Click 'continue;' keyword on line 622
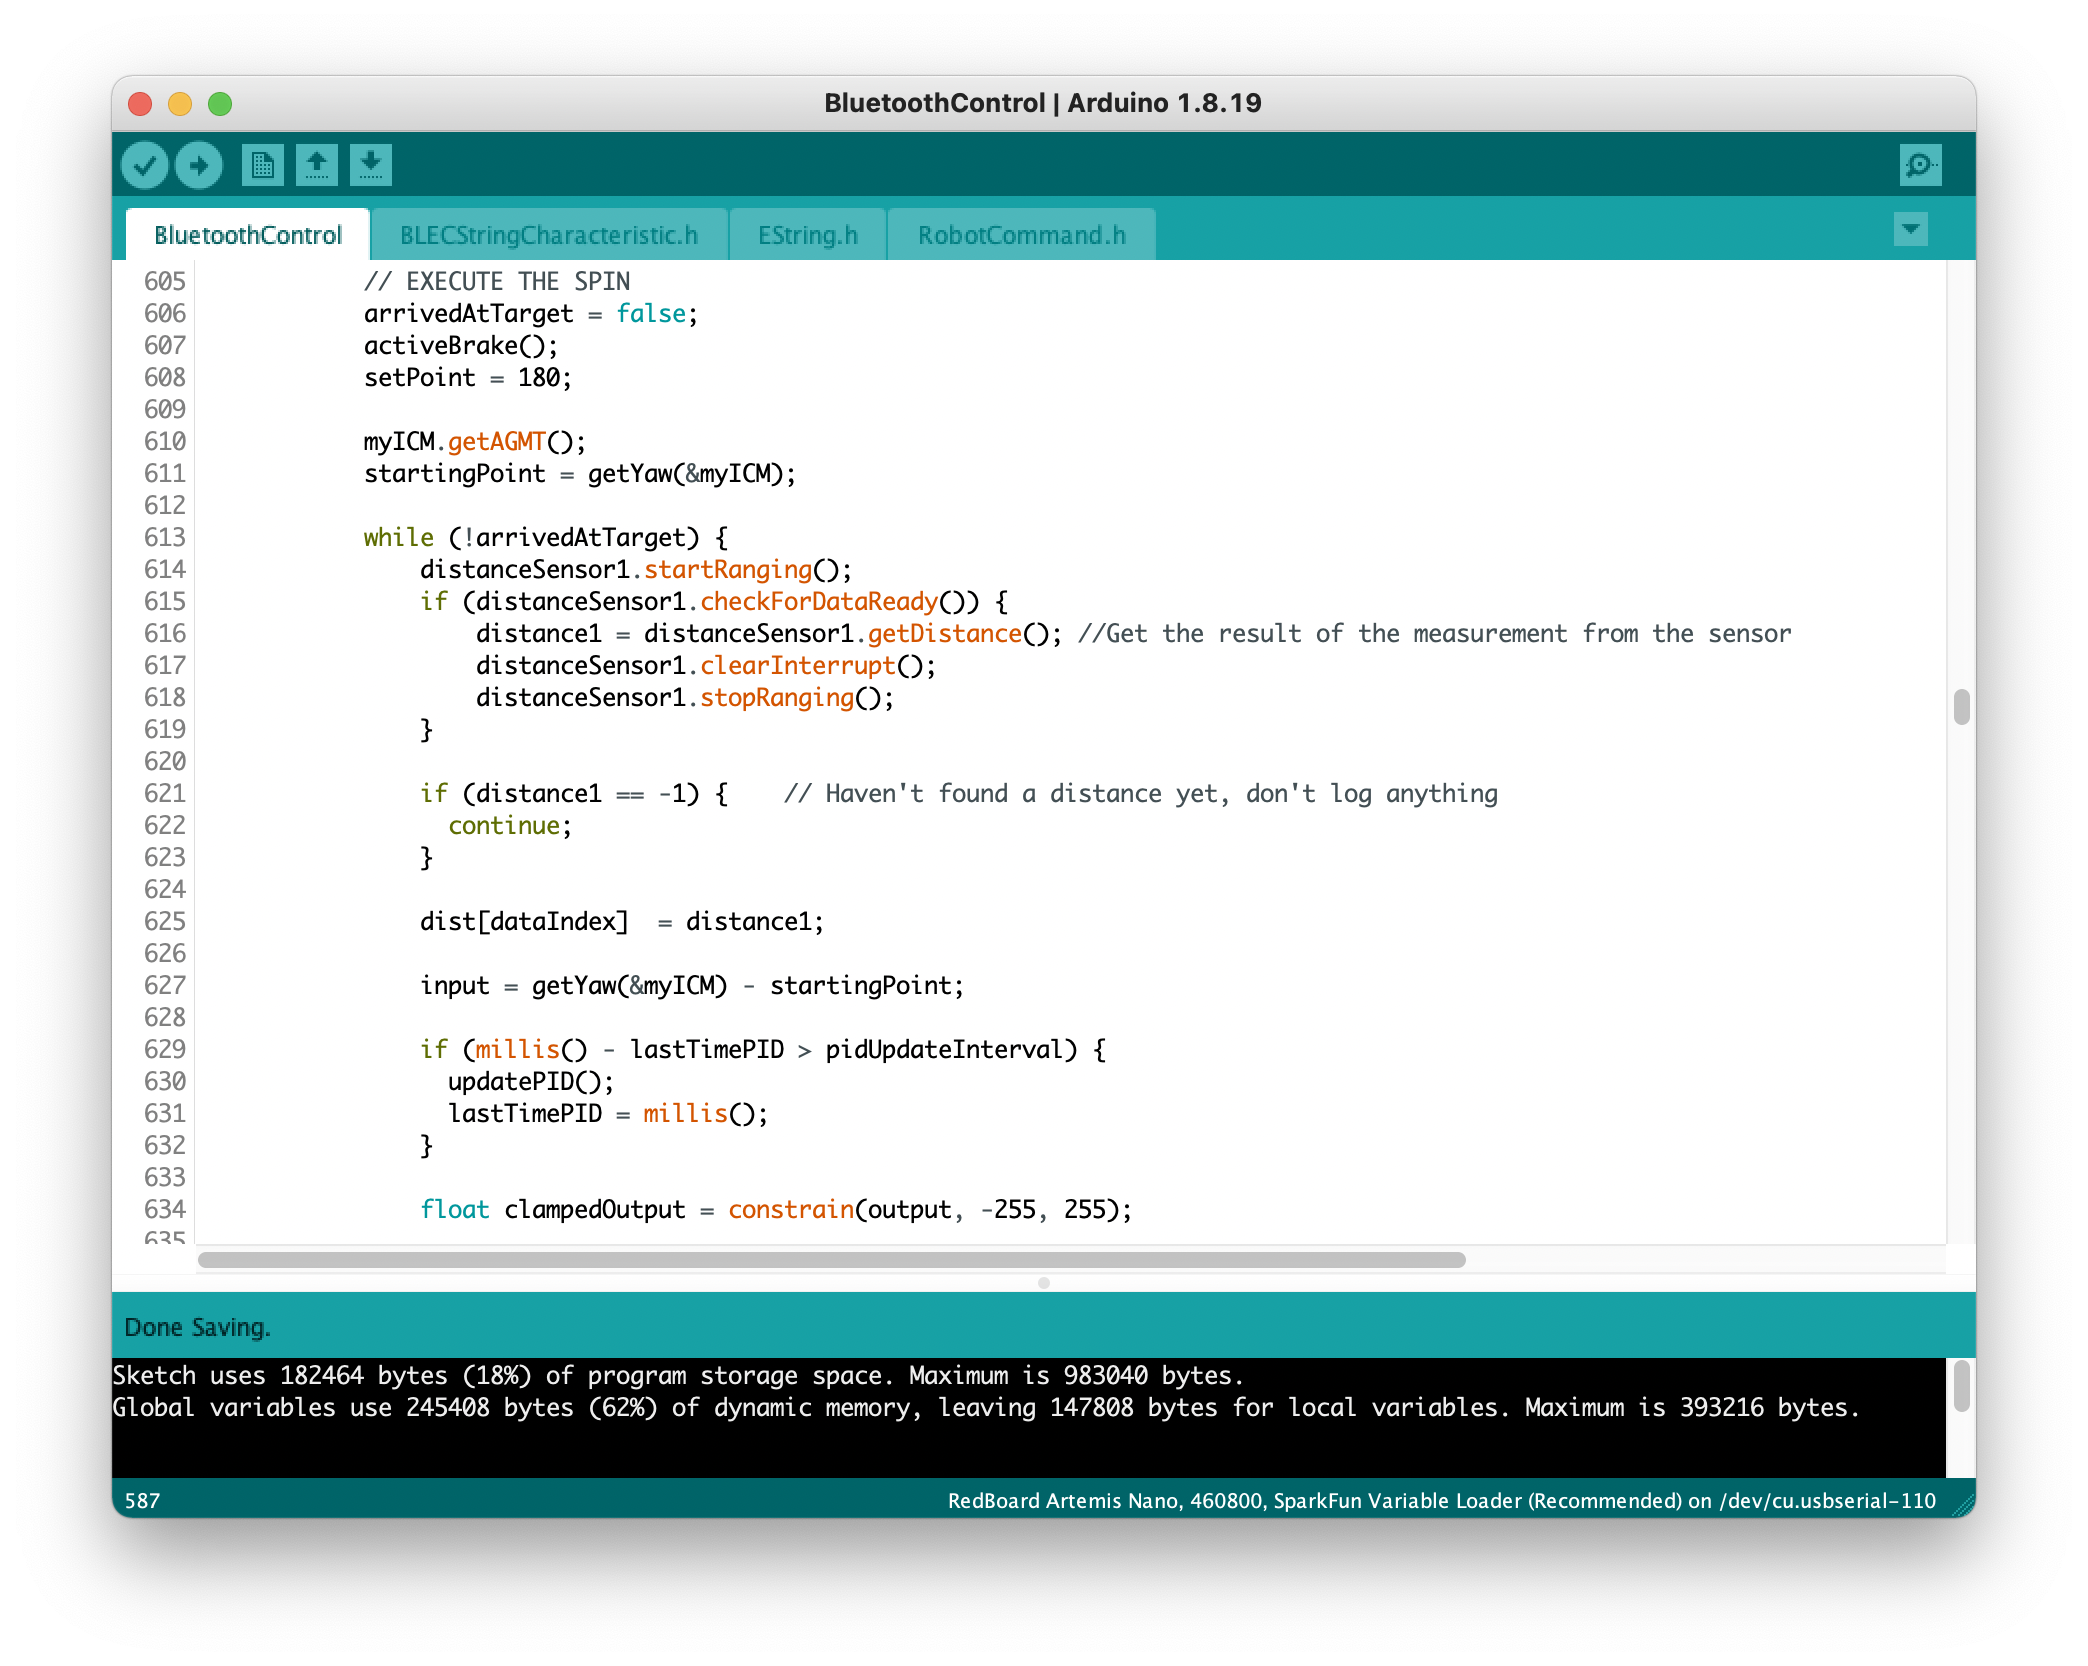This screenshot has height=1666, width=2088. pyautogui.click(x=509, y=826)
